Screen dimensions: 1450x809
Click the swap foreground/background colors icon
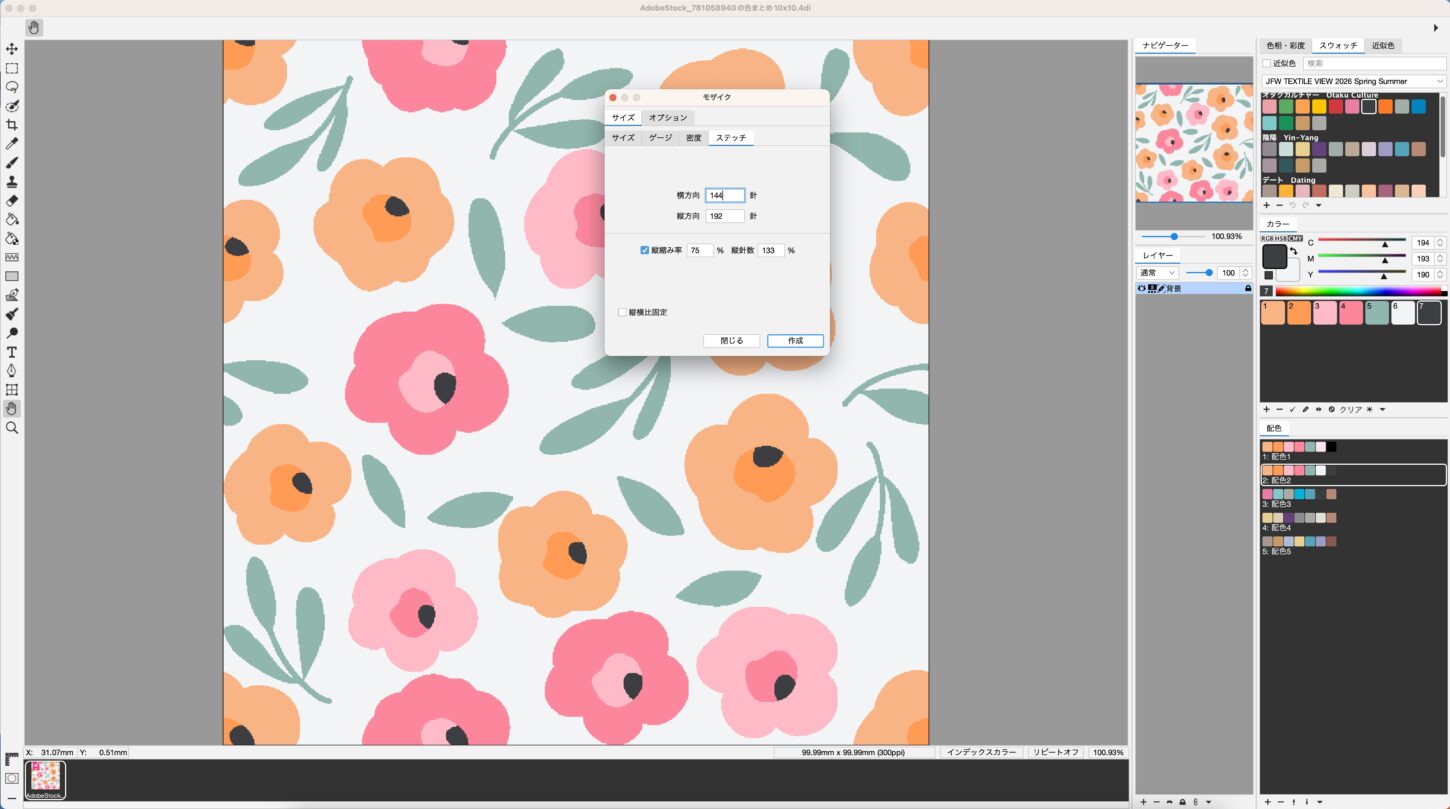1293,251
